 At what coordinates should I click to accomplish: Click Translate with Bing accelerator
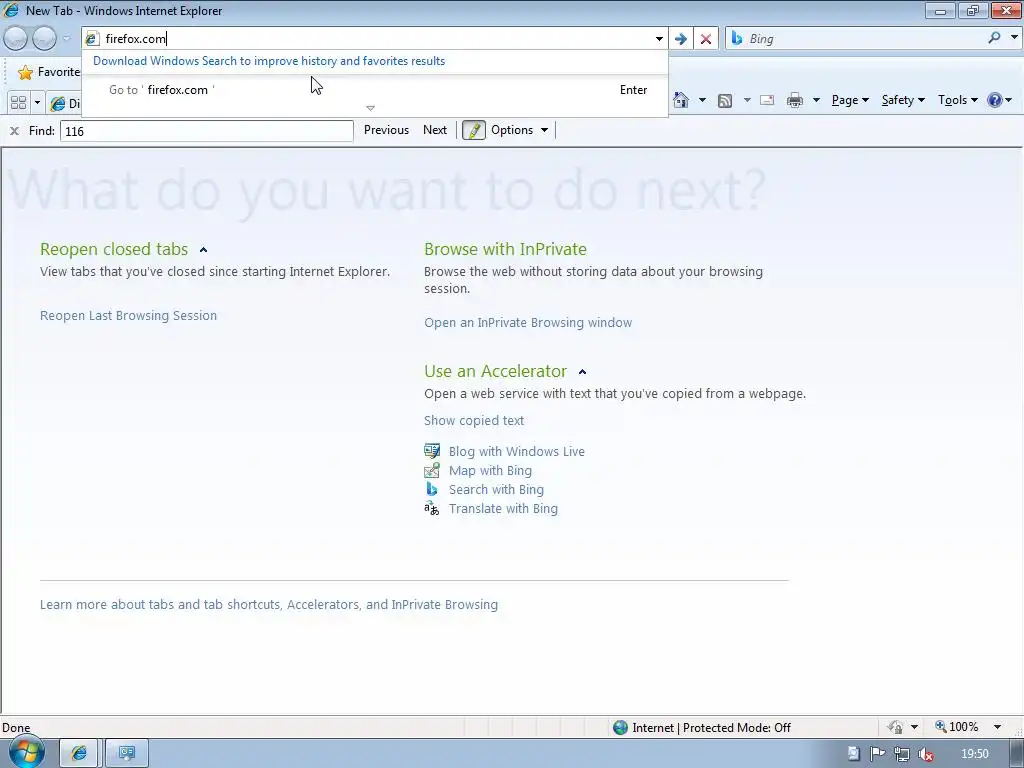coord(503,508)
